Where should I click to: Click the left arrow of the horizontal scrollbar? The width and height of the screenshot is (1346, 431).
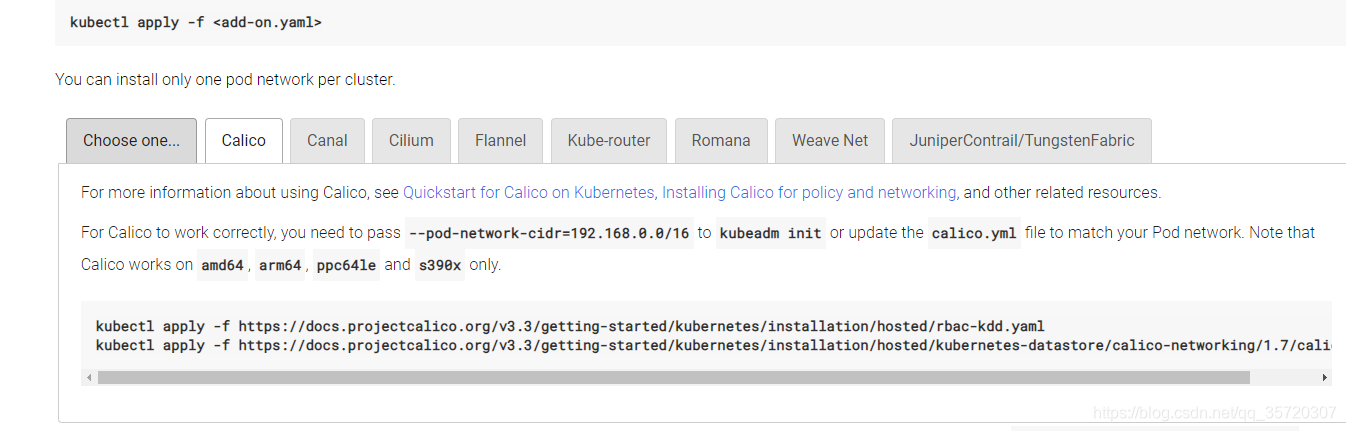point(88,378)
